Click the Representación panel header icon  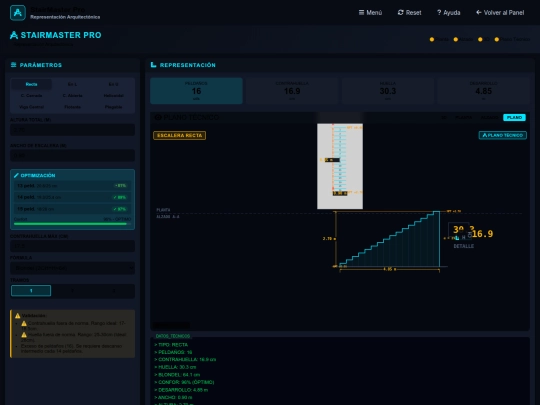[x=153, y=65]
